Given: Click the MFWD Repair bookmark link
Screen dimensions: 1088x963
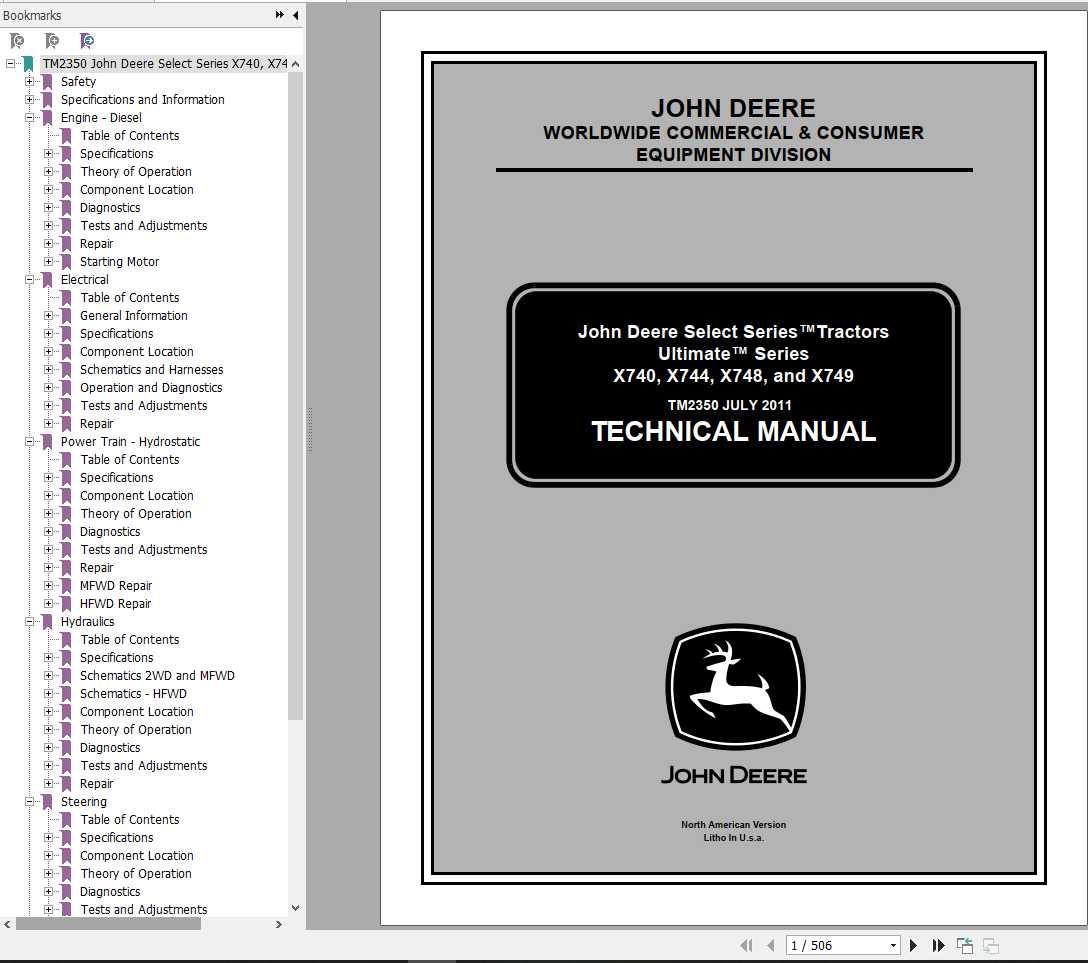Looking at the screenshot, I should coord(115,585).
